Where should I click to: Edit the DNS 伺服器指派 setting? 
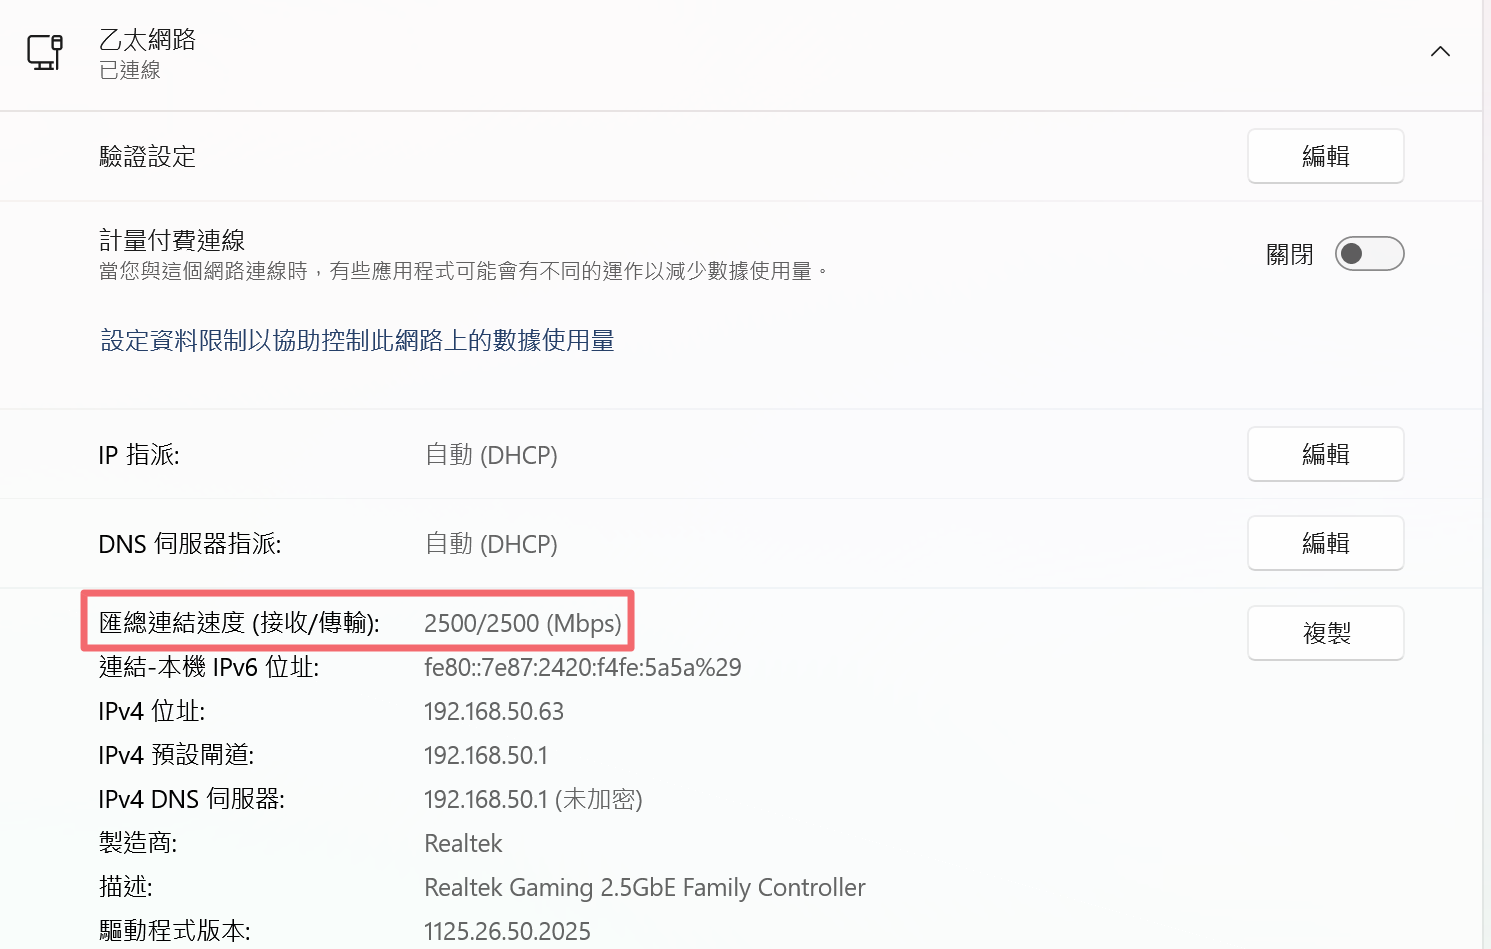click(x=1325, y=543)
